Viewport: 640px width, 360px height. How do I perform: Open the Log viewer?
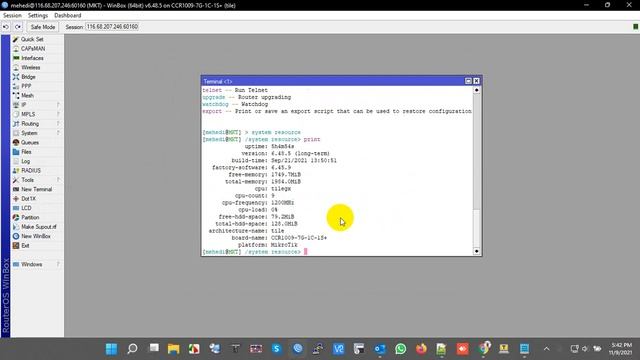tap(25, 161)
